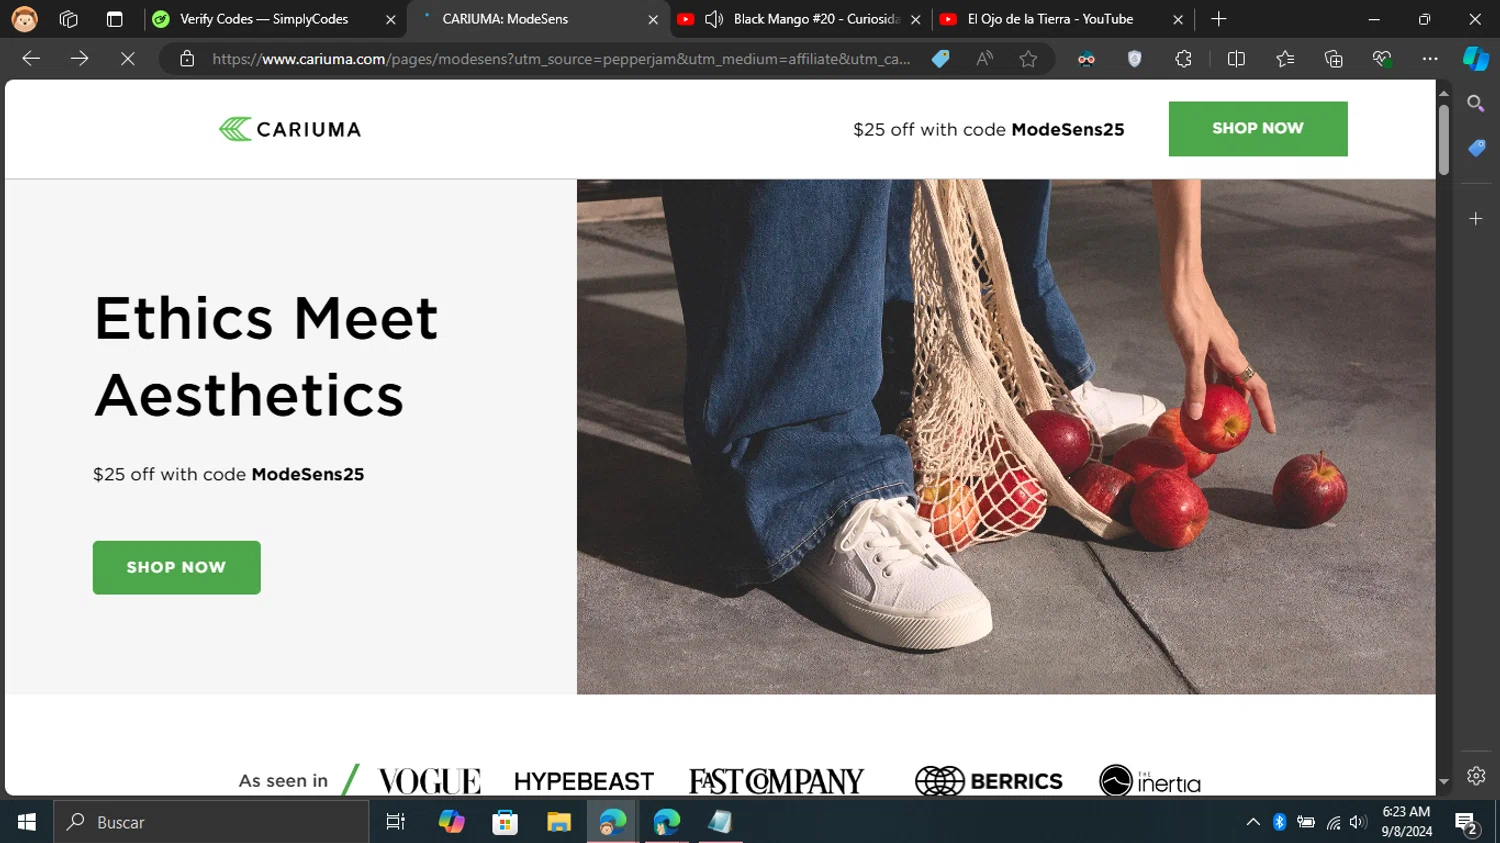This screenshot has width=1500, height=843.
Task: Click the Buscar taskbar search box
Action: [211, 822]
